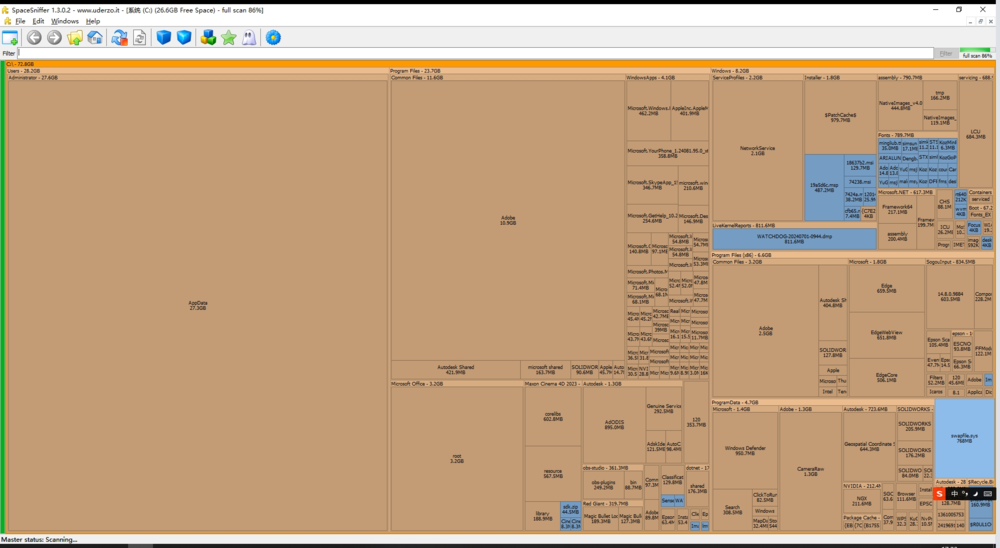Select the Framework64 217.1MB block
The height and width of the screenshot is (548, 1000).
point(897,209)
